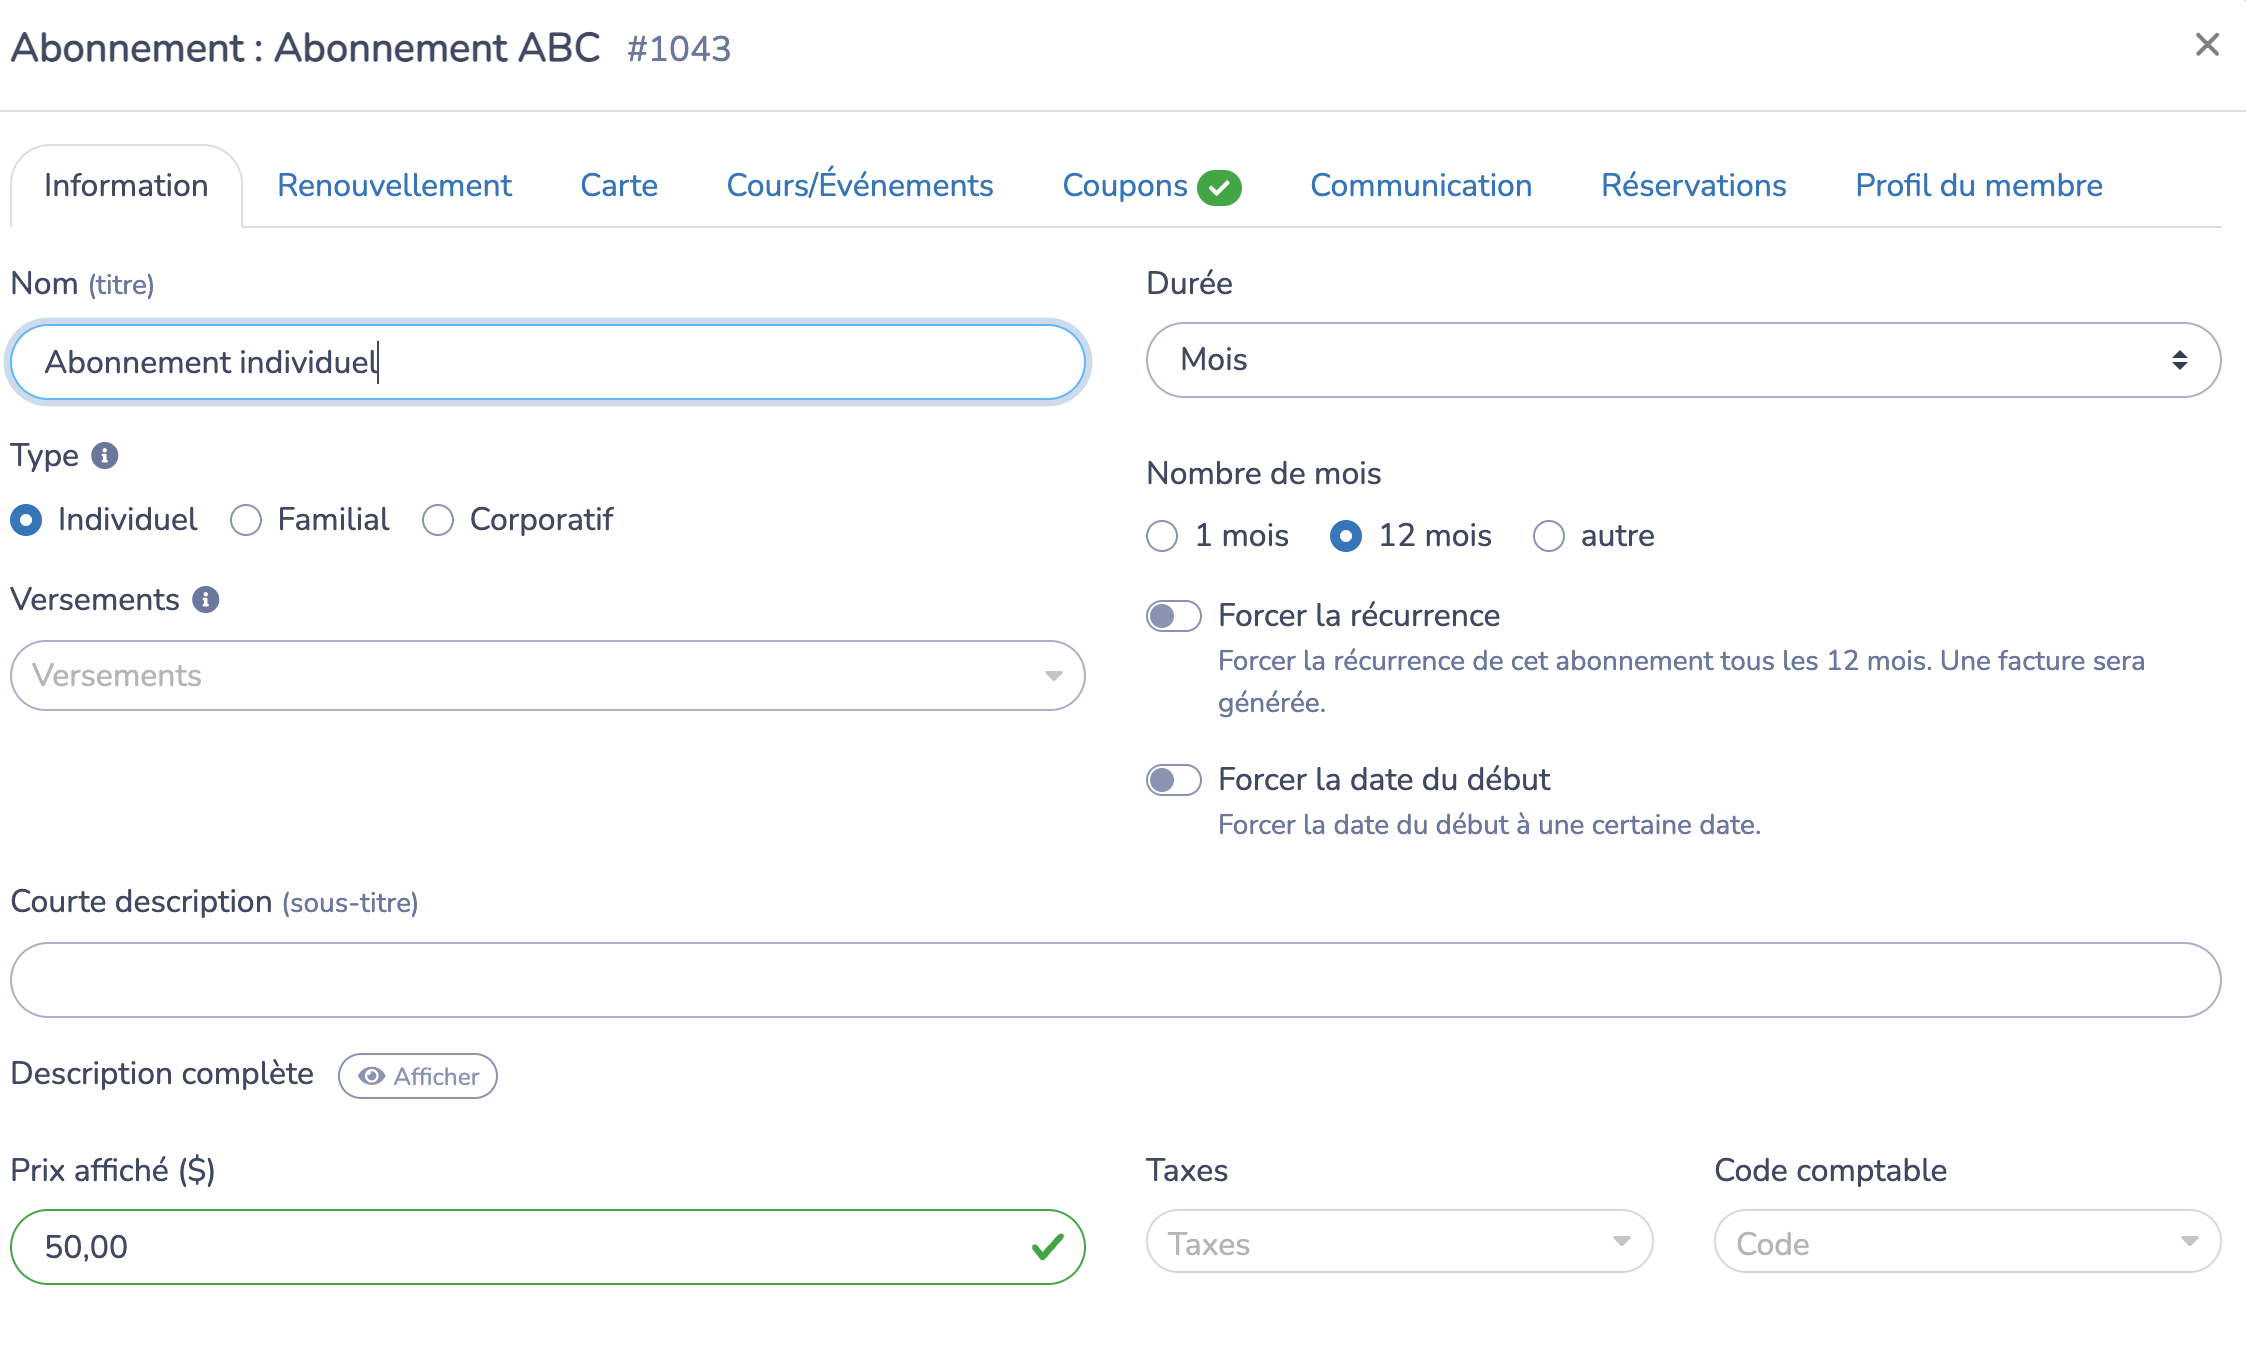
Task: Open the Carte tab
Action: coord(619,186)
